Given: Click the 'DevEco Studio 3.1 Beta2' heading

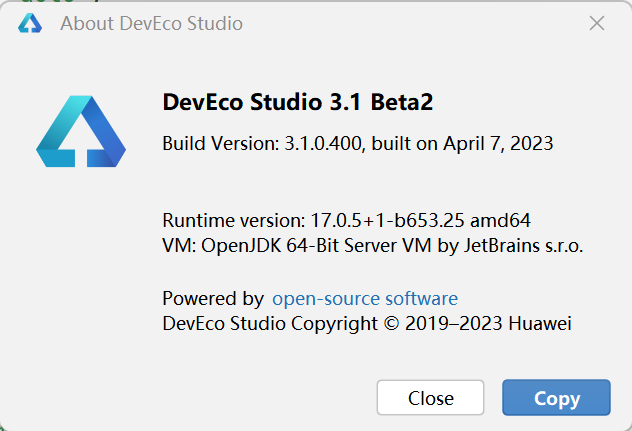Looking at the screenshot, I should 298,102.
